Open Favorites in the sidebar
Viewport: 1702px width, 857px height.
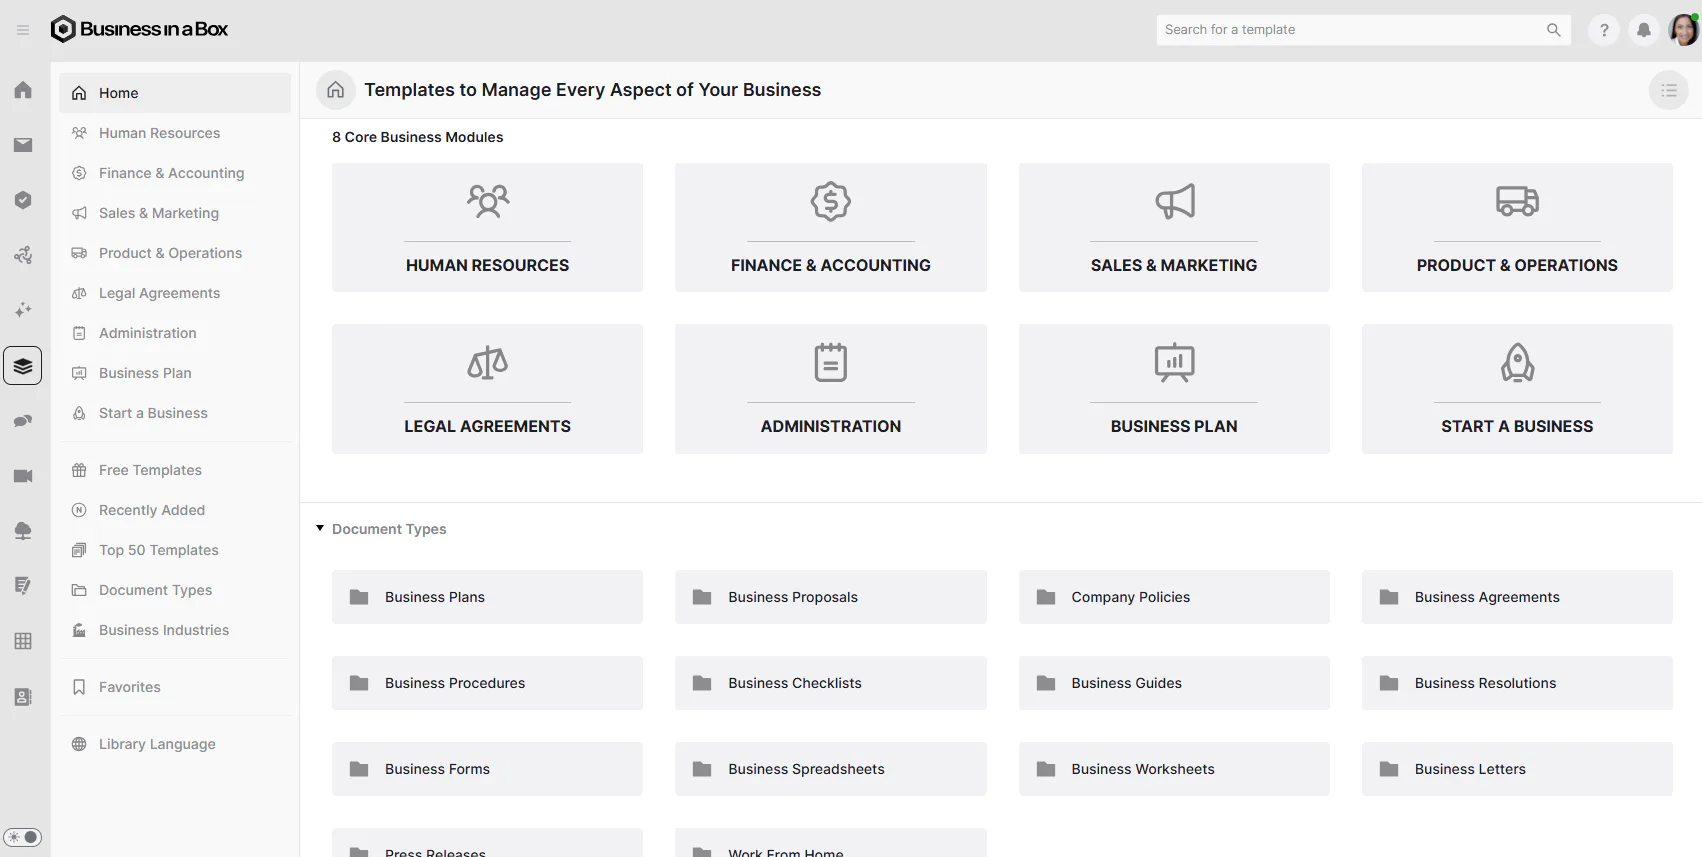pyautogui.click(x=175, y=687)
